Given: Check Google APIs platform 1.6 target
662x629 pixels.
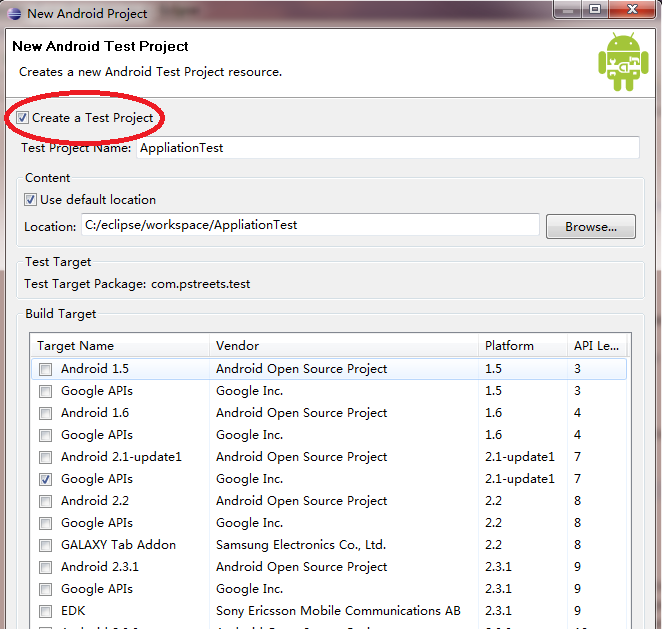Looking at the screenshot, I should [45, 435].
